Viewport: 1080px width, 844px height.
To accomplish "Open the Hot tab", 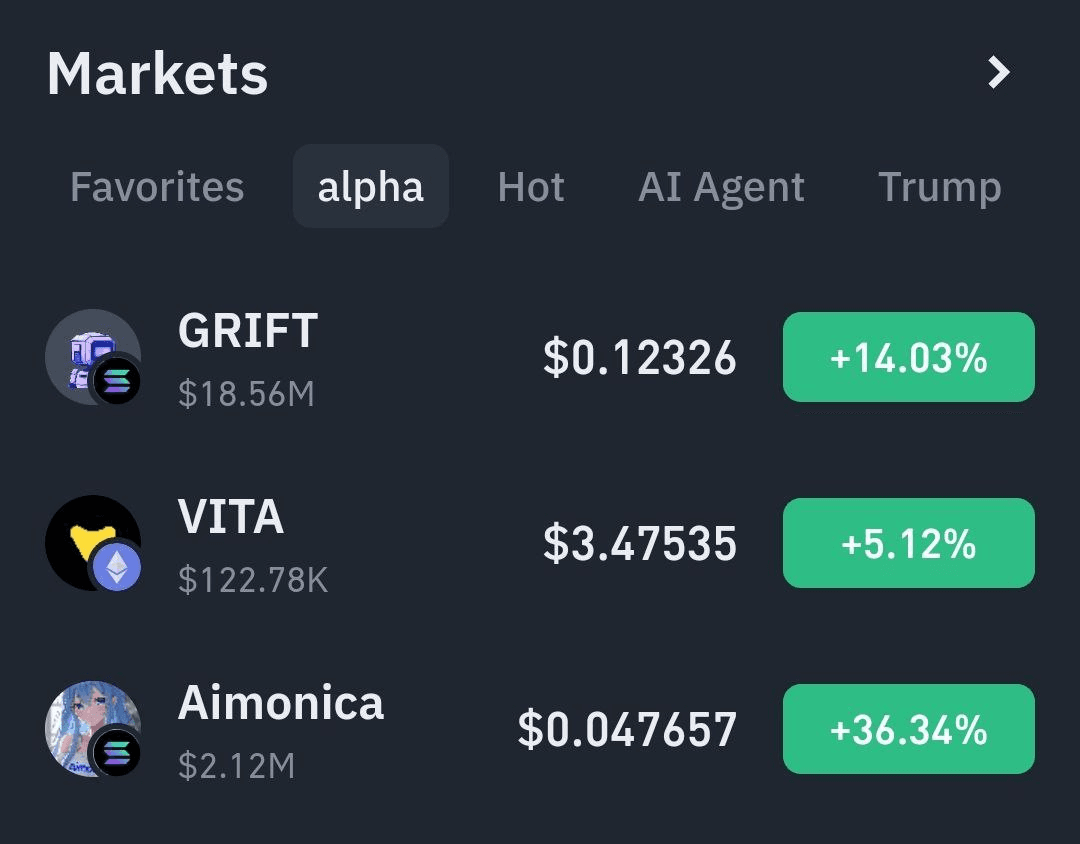I will pyautogui.click(x=531, y=187).
